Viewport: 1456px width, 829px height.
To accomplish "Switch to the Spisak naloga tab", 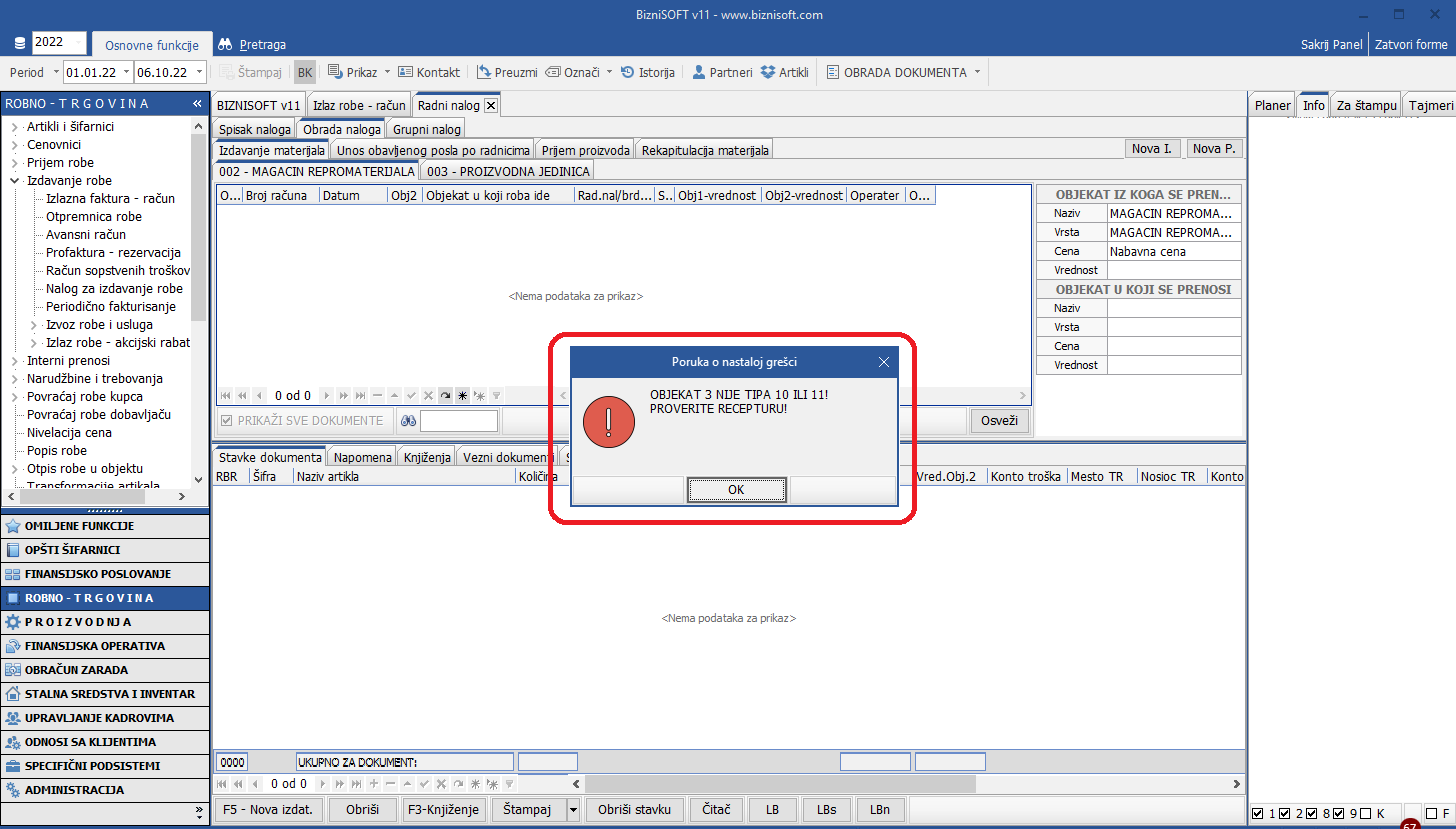I will coord(254,129).
